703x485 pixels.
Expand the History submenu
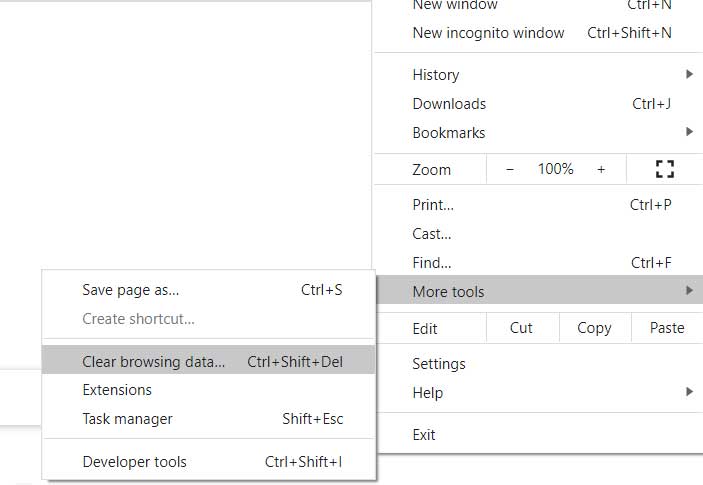click(x=539, y=74)
